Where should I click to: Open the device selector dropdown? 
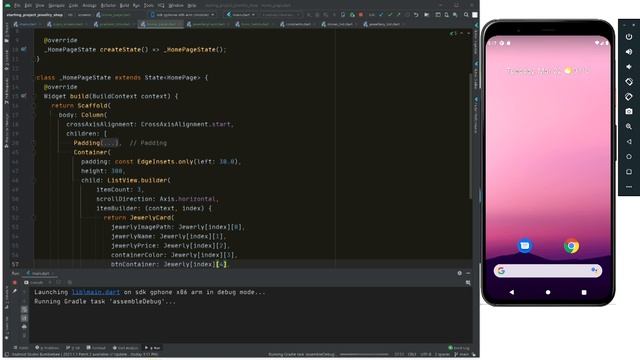[x=182, y=15]
